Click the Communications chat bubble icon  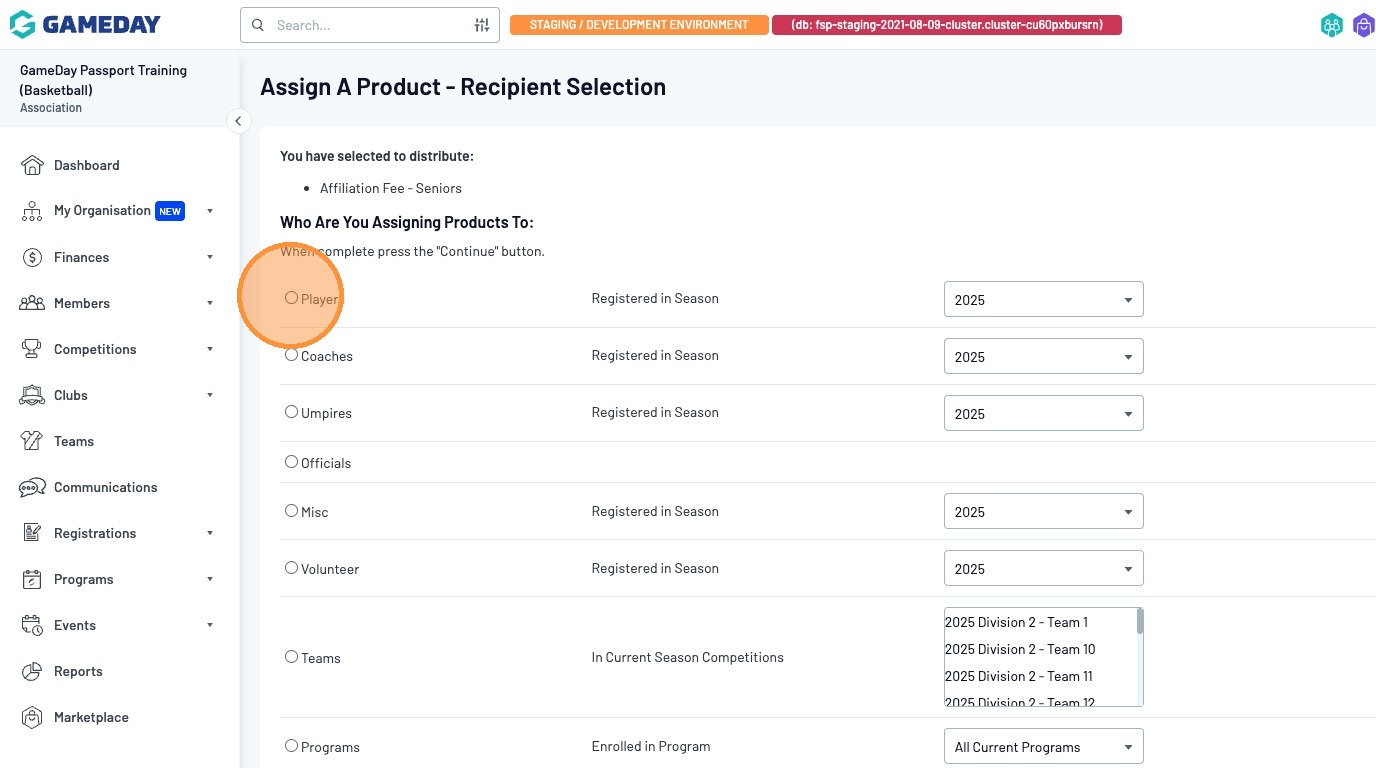(32, 487)
